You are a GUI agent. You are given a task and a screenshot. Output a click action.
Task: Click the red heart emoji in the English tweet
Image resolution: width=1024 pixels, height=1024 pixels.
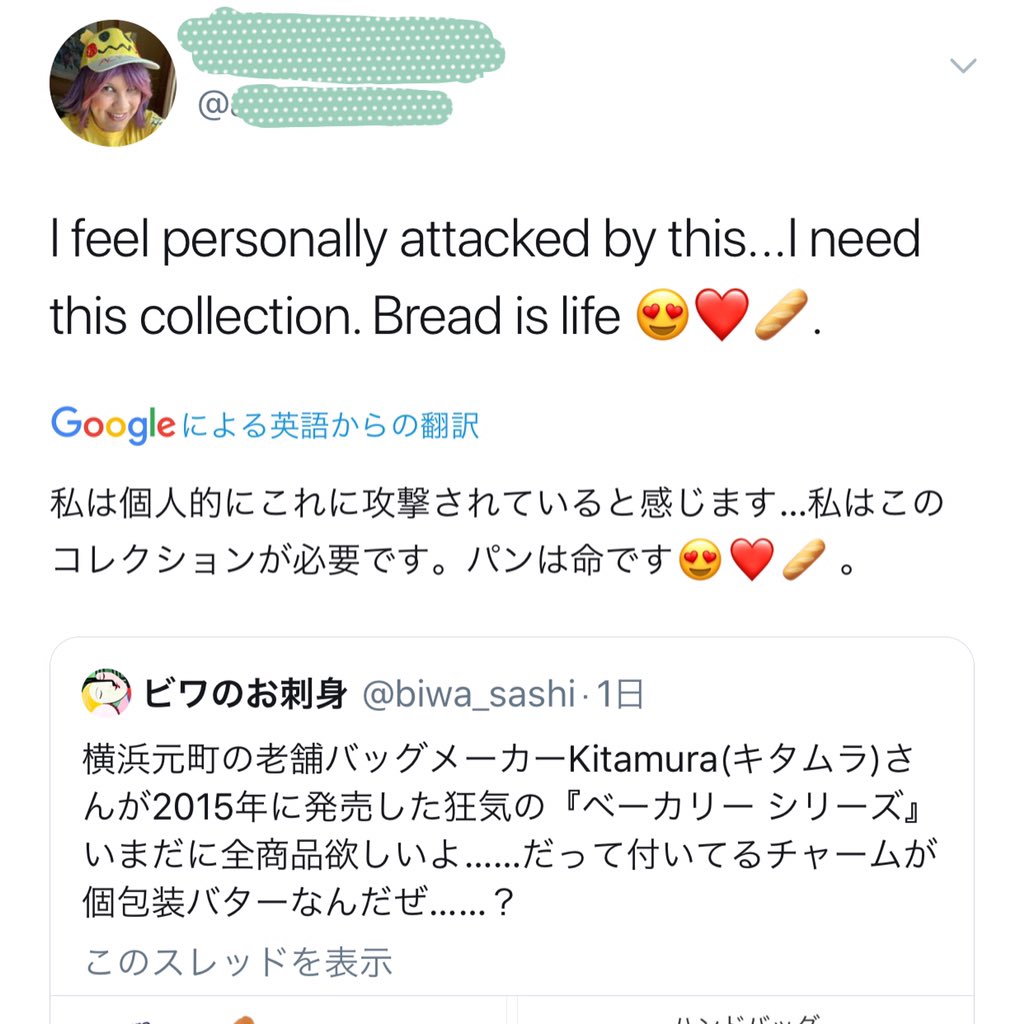[x=721, y=317]
